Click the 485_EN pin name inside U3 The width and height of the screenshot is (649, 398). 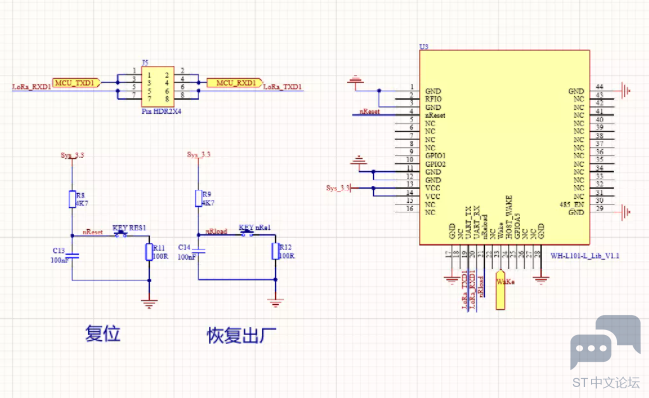click(x=572, y=204)
